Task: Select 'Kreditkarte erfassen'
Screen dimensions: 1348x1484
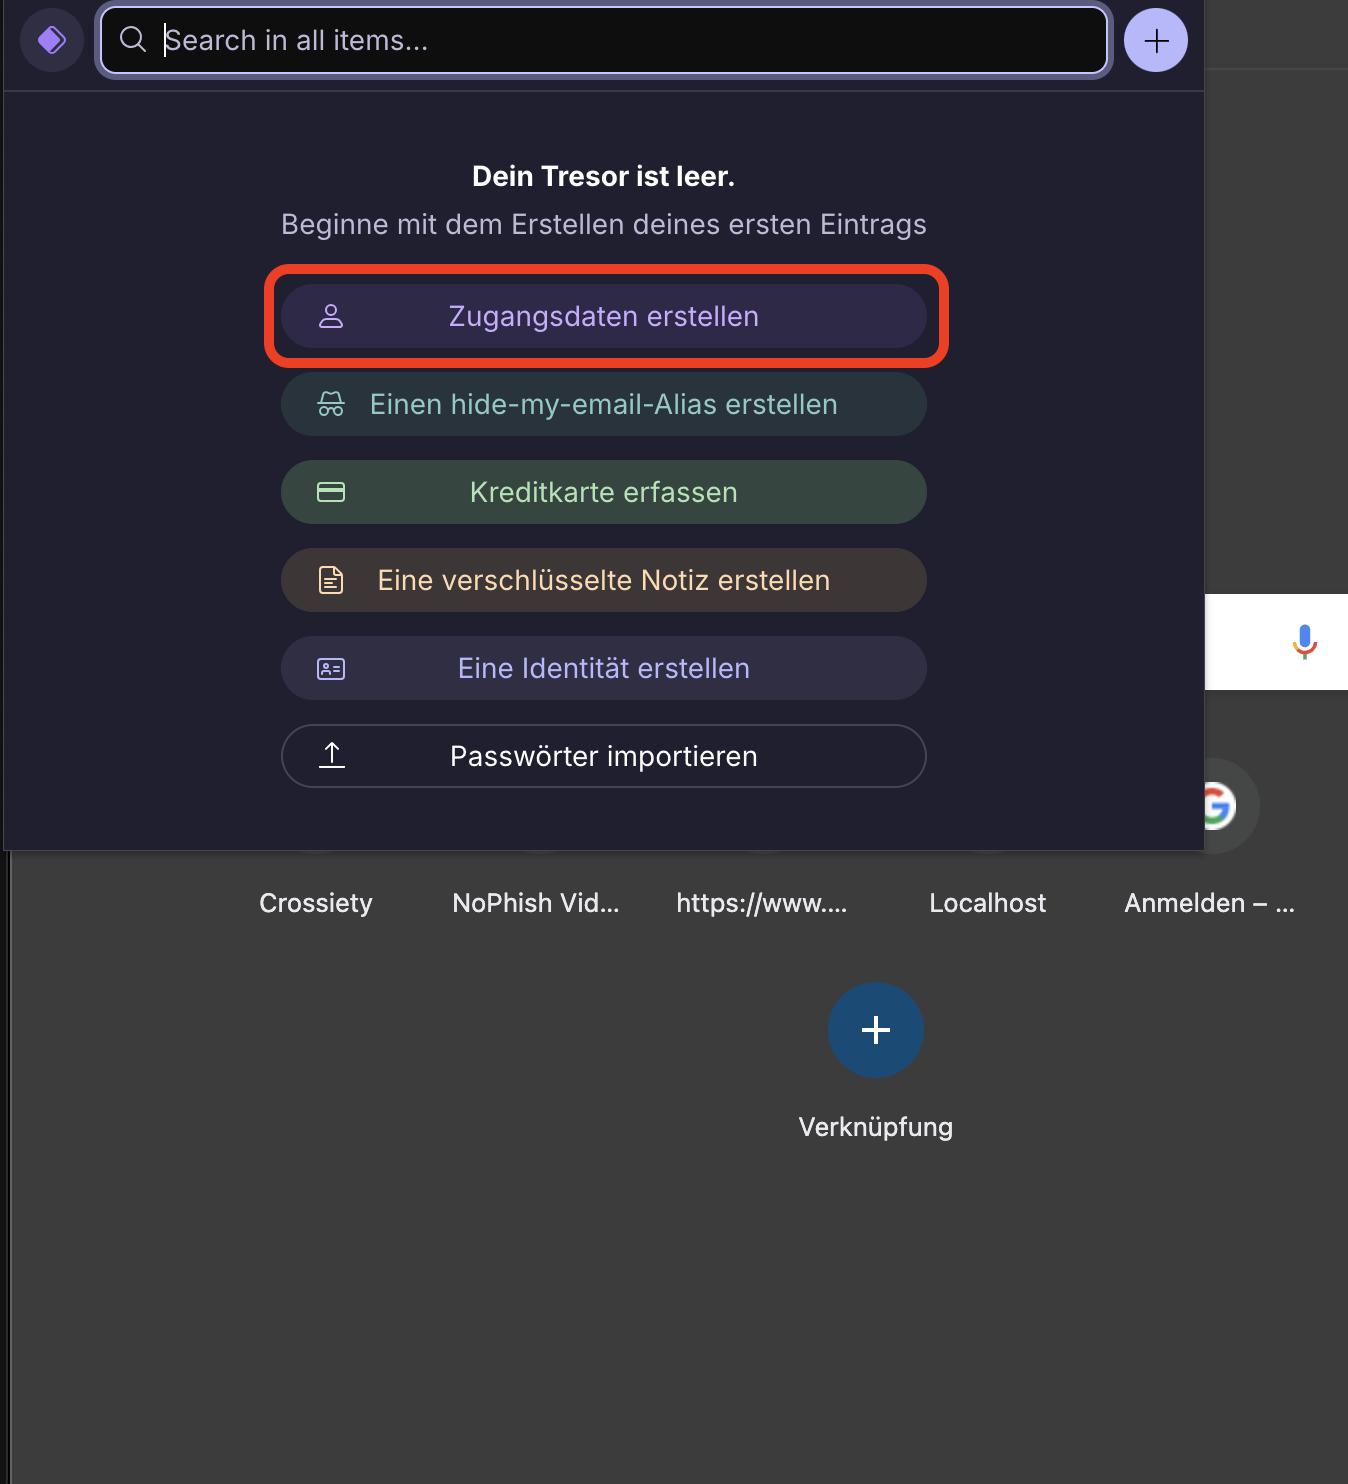Action: [604, 492]
